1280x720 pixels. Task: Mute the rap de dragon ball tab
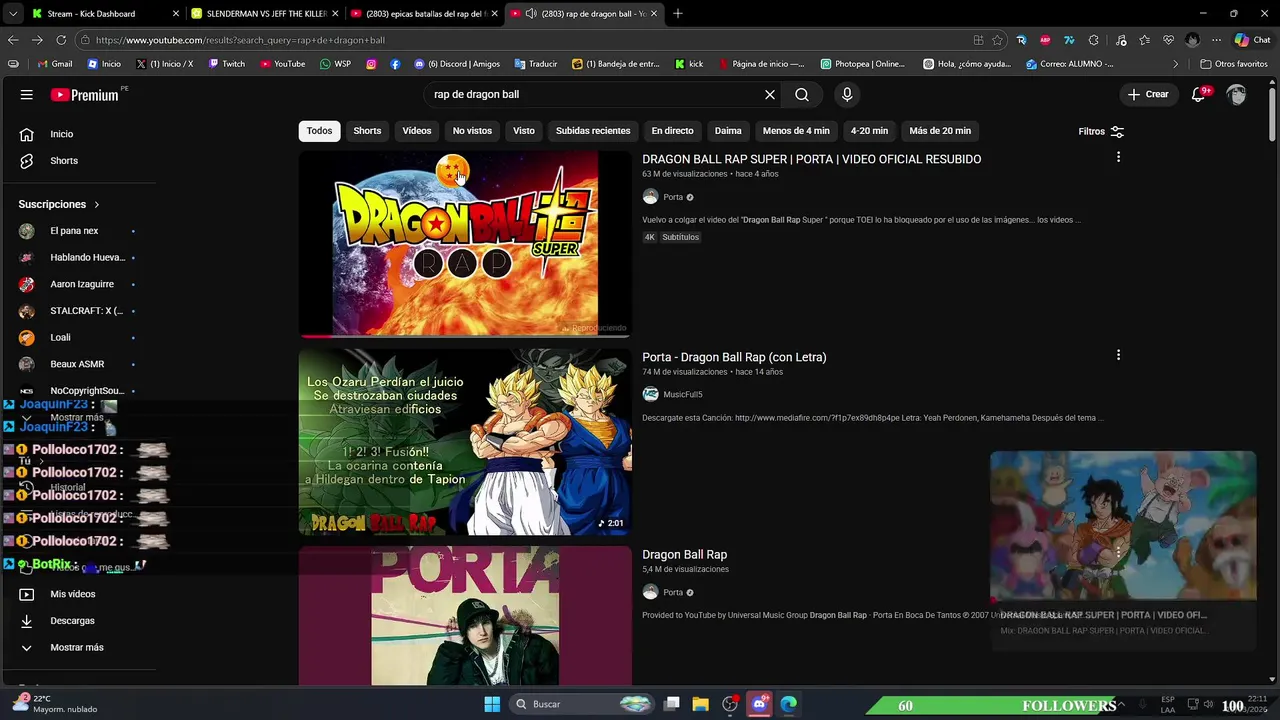tap(531, 14)
